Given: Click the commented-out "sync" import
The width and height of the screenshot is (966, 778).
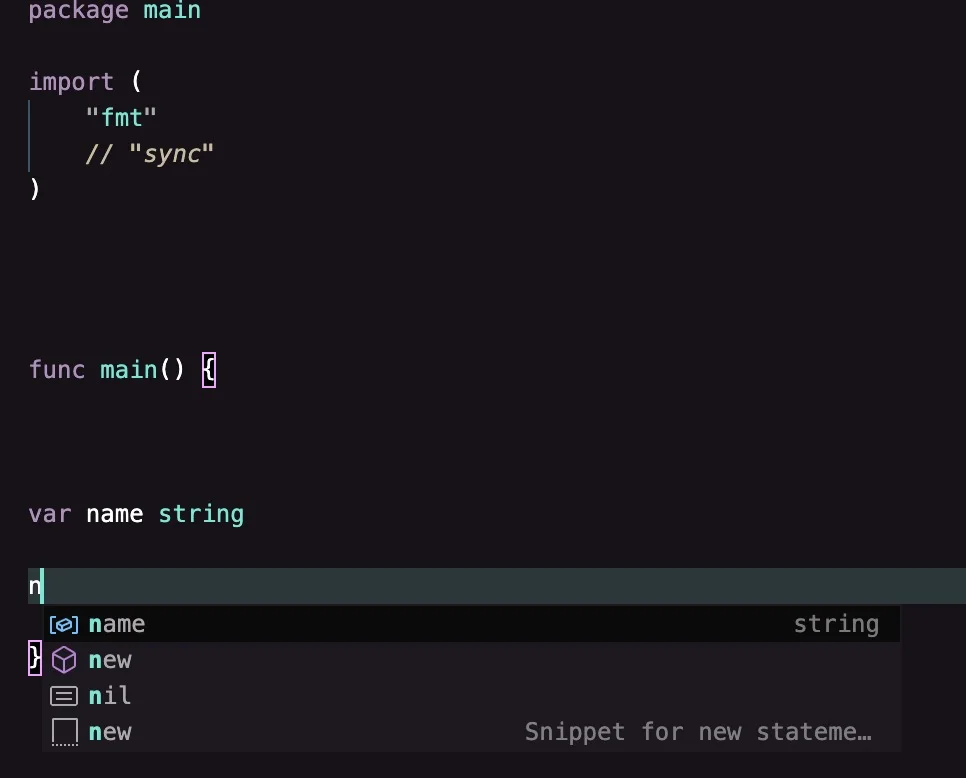Looking at the screenshot, I should 150,154.
